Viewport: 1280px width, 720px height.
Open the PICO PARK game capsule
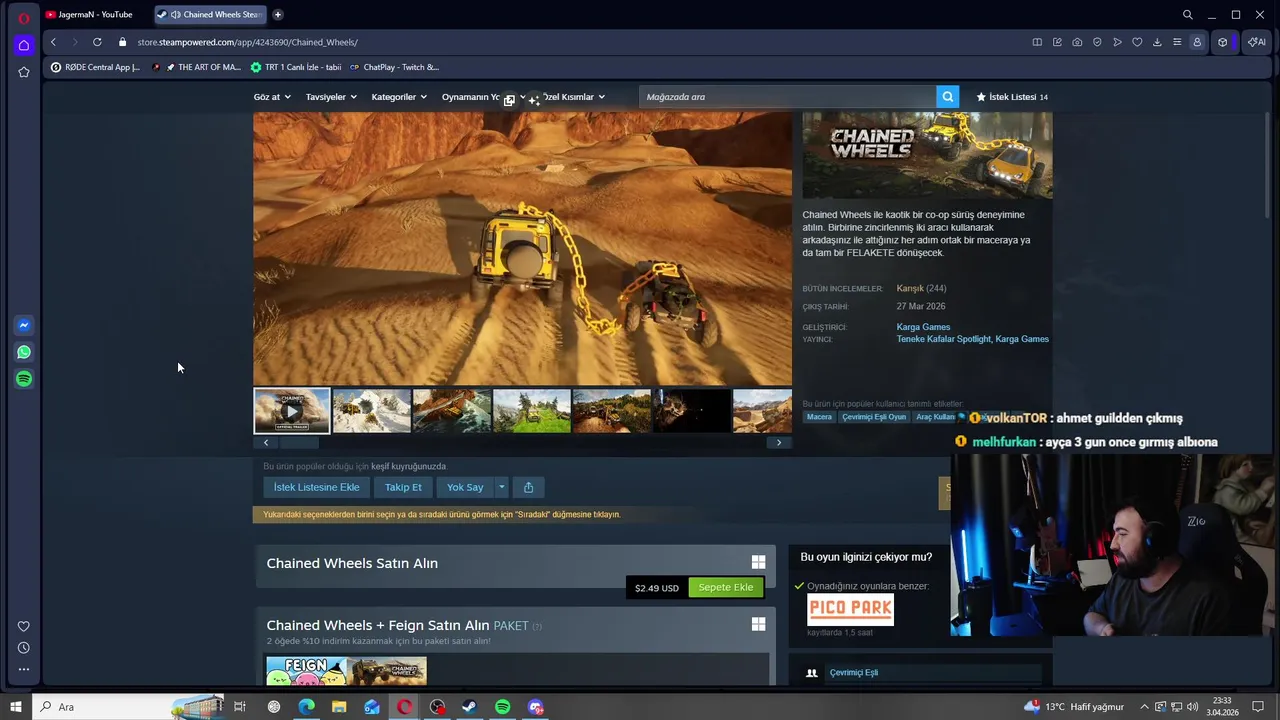coord(850,610)
